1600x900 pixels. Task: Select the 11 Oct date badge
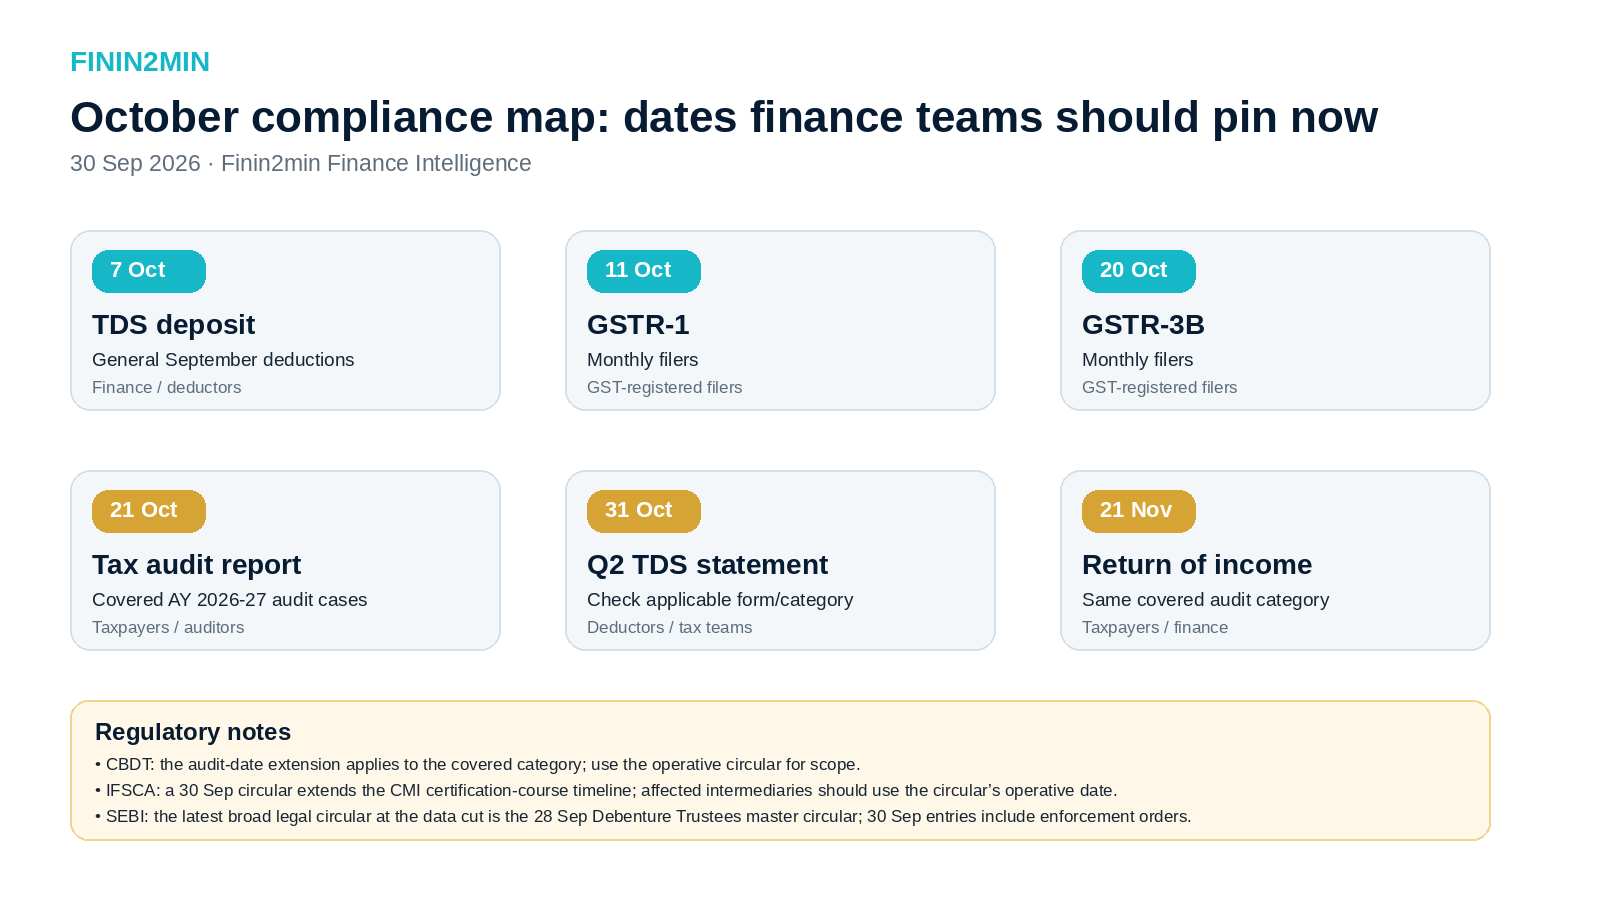coord(644,271)
